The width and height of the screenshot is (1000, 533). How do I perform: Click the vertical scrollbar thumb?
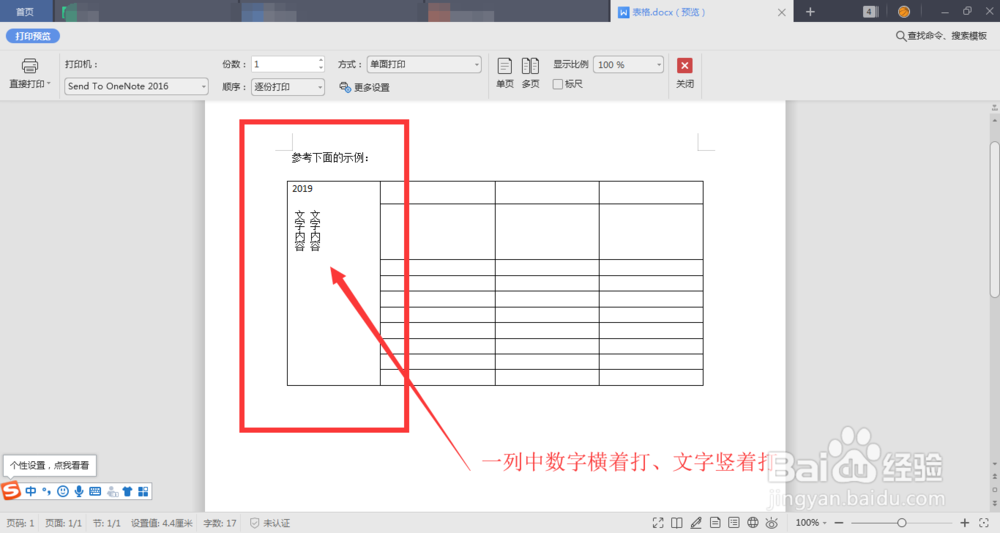pyautogui.click(x=994, y=219)
